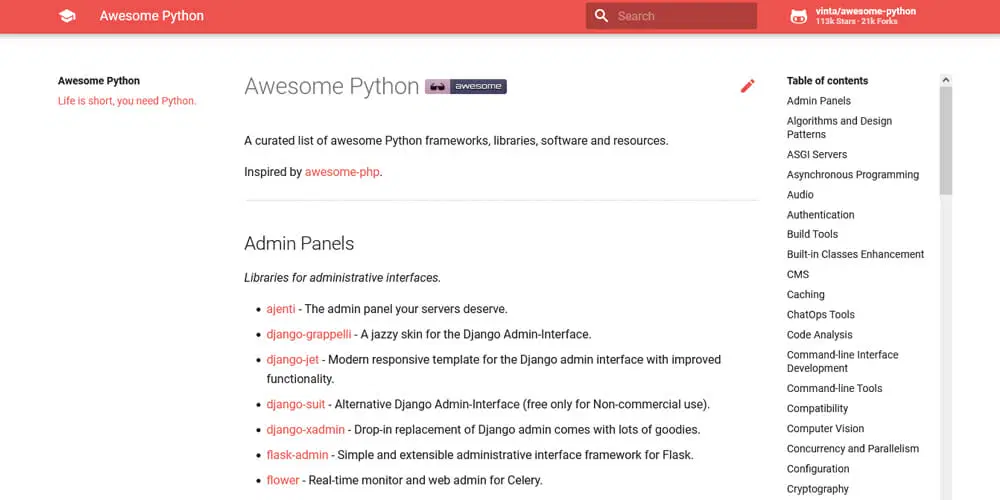Open the django-jet link
The image size is (1000, 500).
[x=293, y=360]
